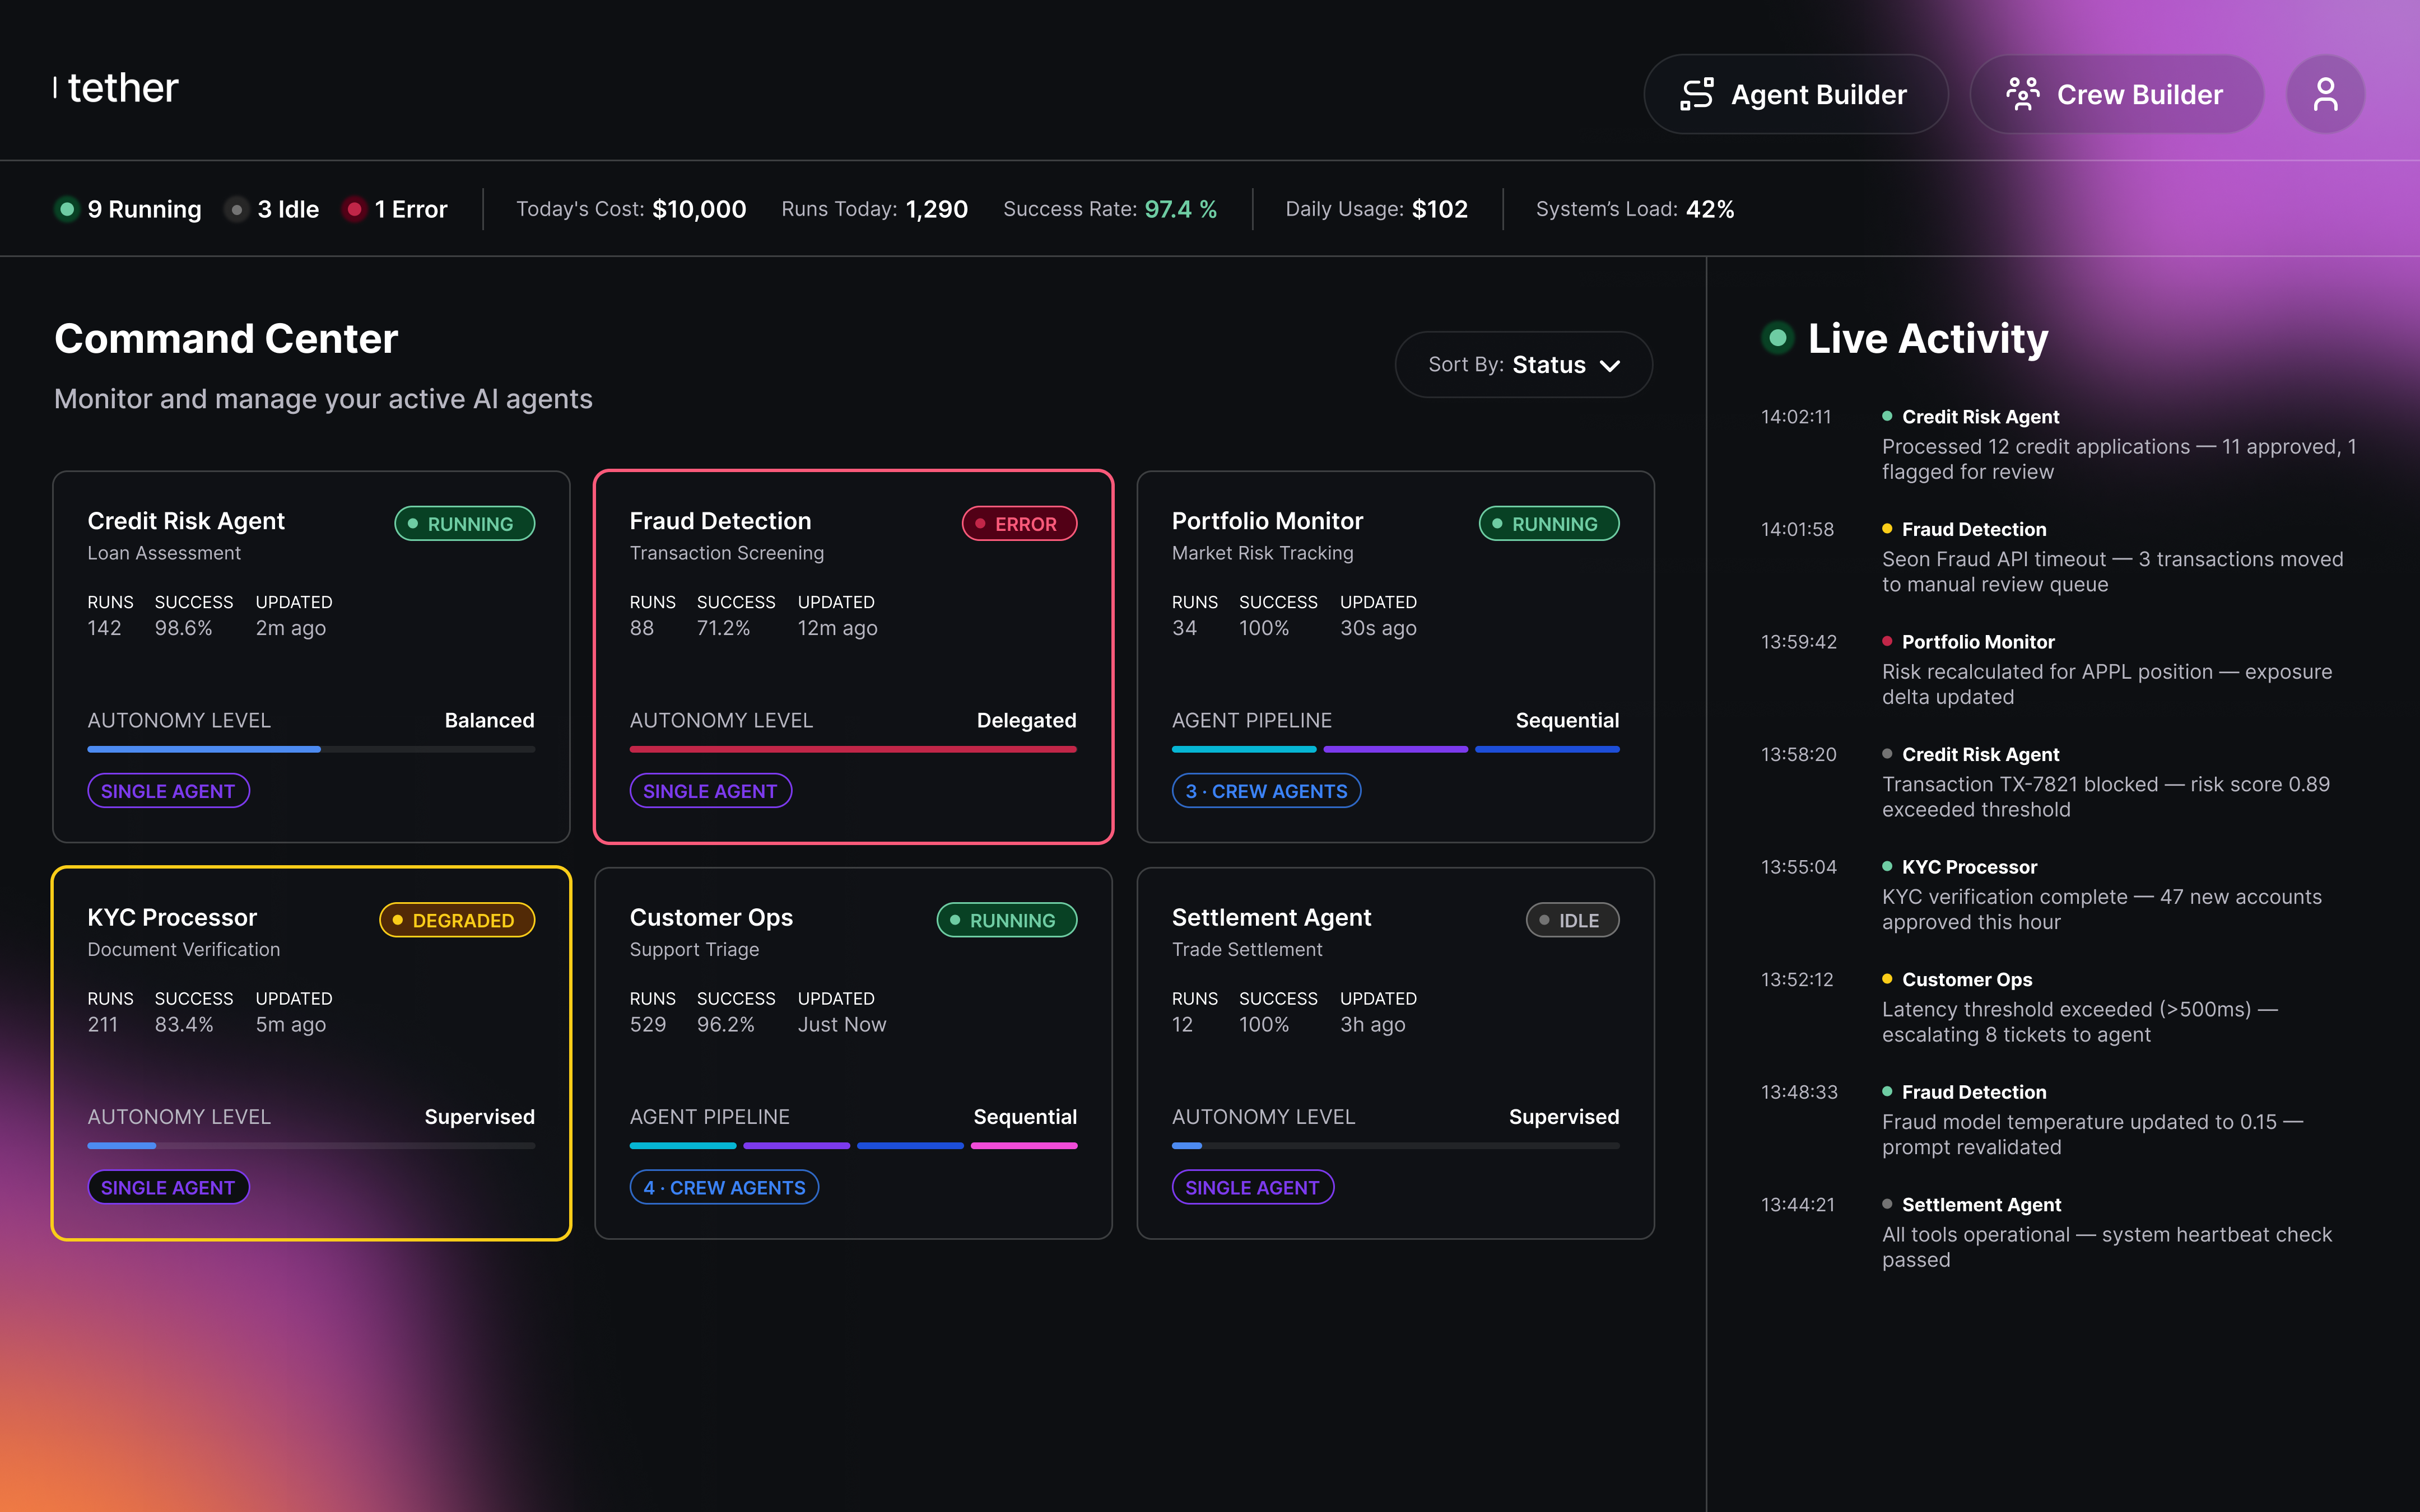This screenshot has width=2420, height=1512.
Task: Open the Crew Builder
Action: (x=2116, y=94)
